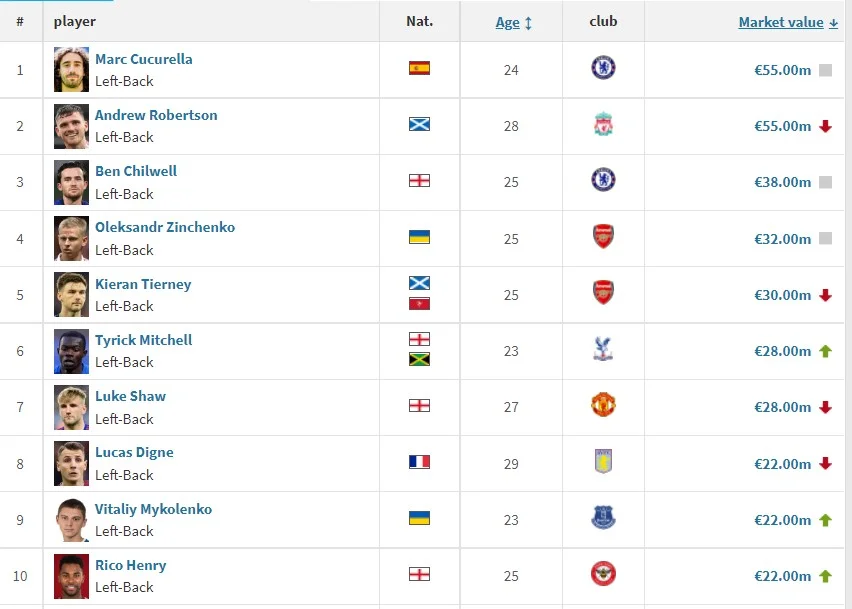Click Spain flag in Marc Cucurella row
Screen dimensions: 852x609
419,69
